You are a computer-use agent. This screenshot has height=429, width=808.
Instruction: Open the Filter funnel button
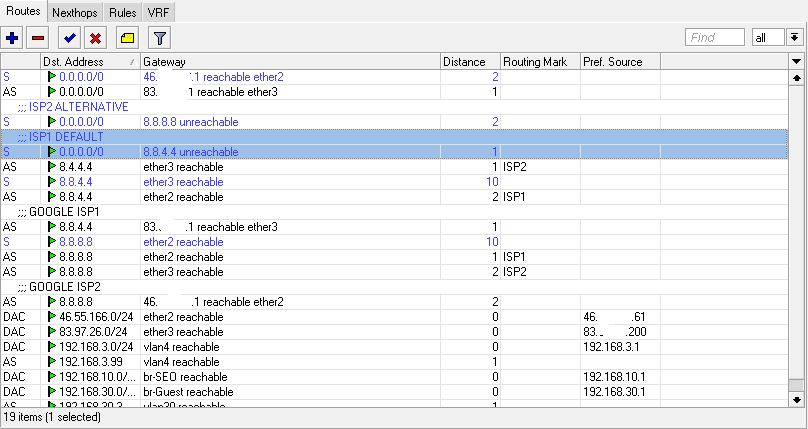coord(159,38)
